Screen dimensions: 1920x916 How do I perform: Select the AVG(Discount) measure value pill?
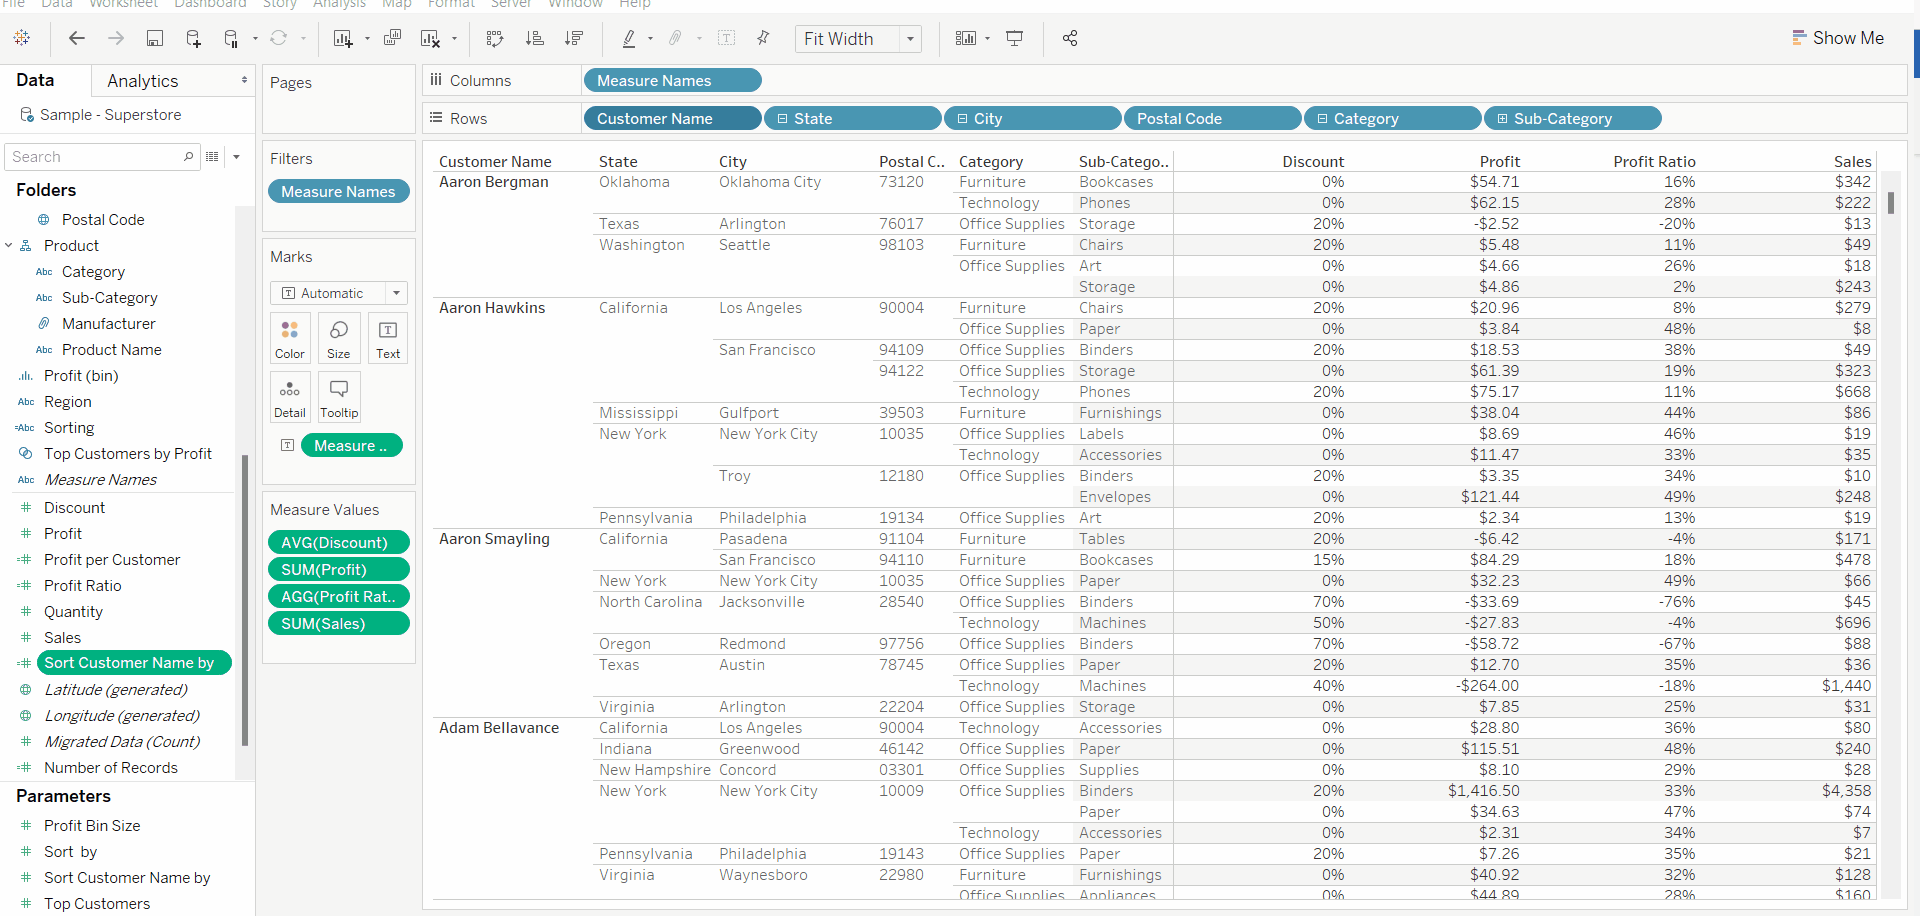(x=338, y=542)
